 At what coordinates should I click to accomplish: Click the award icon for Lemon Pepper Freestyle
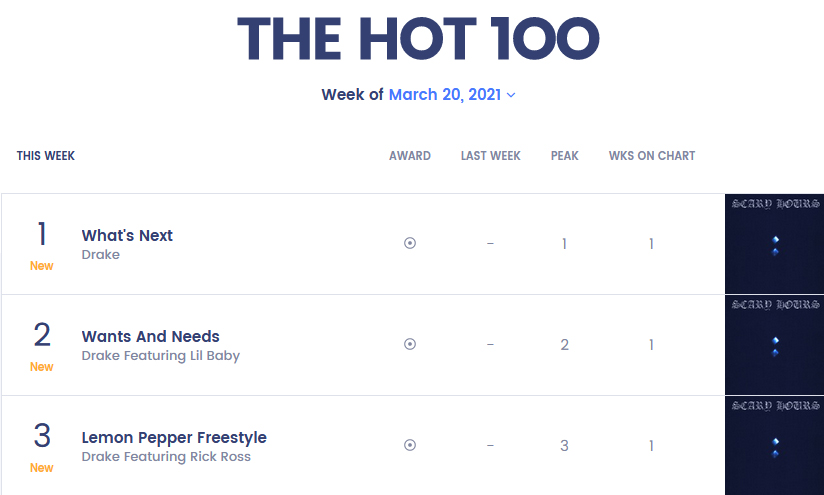[410, 445]
